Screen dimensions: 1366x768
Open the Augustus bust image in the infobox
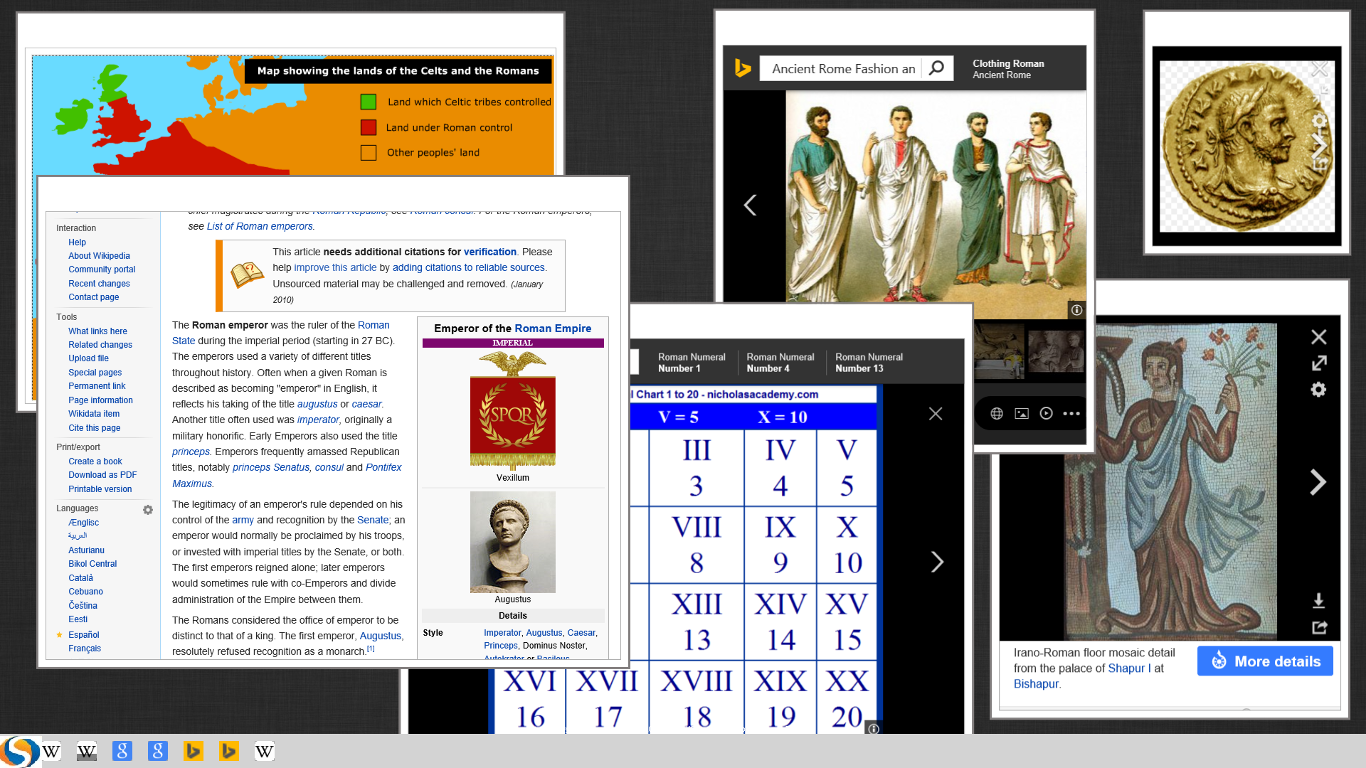tap(512, 542)
